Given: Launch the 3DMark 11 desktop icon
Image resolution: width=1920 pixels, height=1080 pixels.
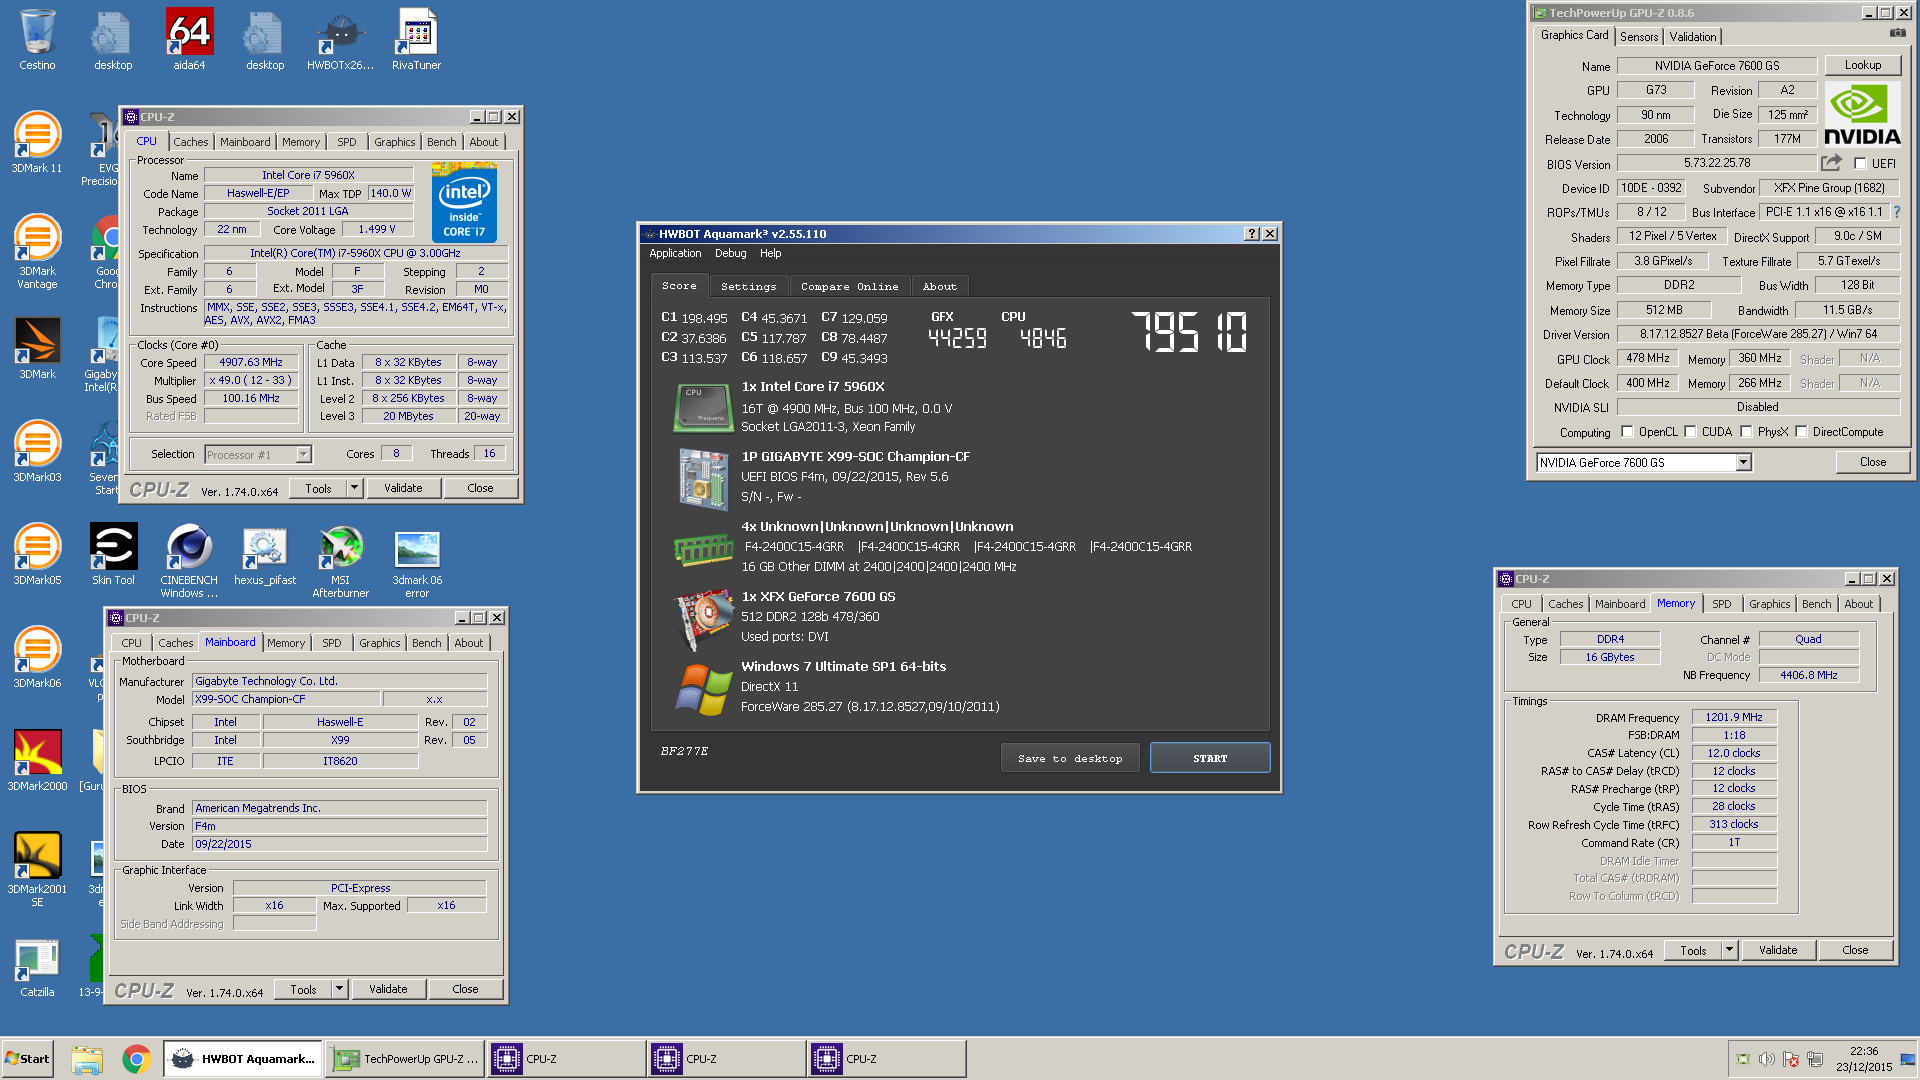Looking at the screenshot, I should (37, 143).
